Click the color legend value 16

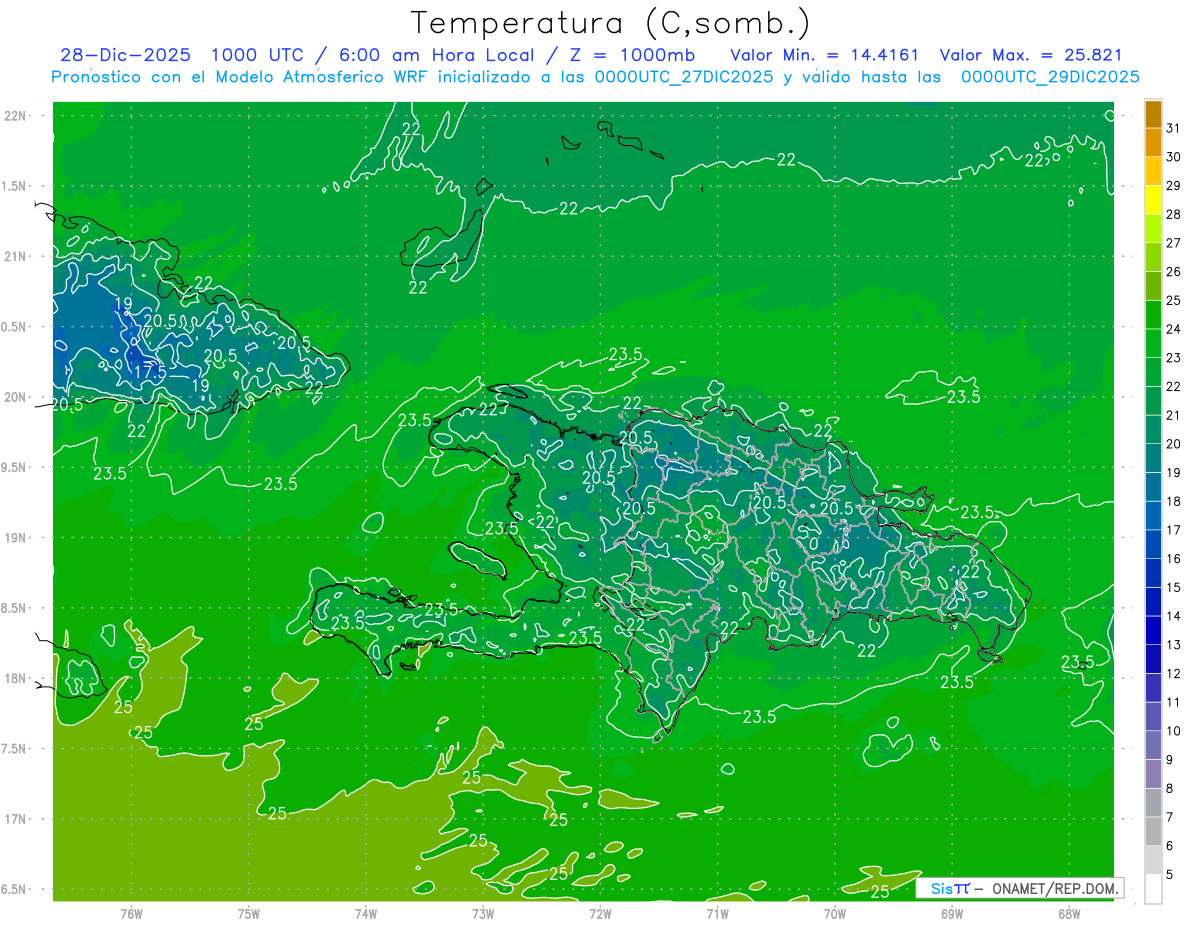pos(1174,559)
